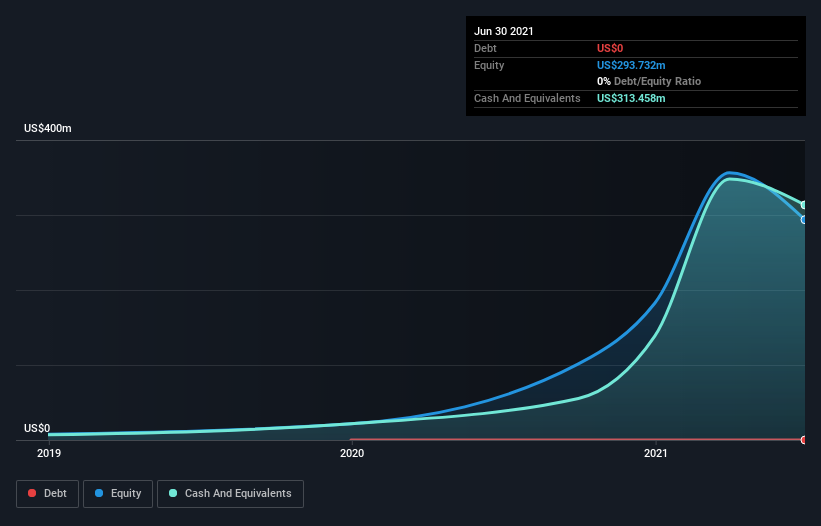Image resolution: width=821 pixels, height=526 pixels.
Task: Click the Equity data point marker at chart end
Action: click(804, 220)
